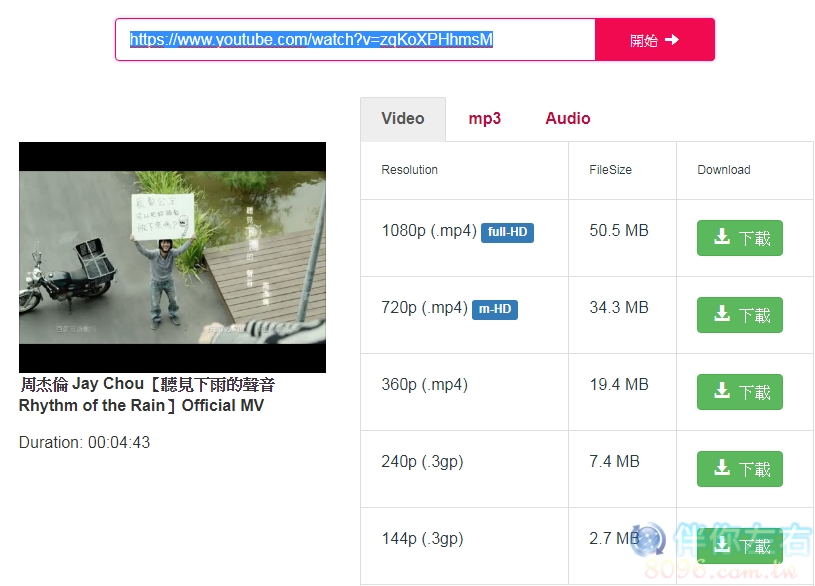Click the YouTube URL input field
This screenshot has height=586, width=815.
pos(356,40)
